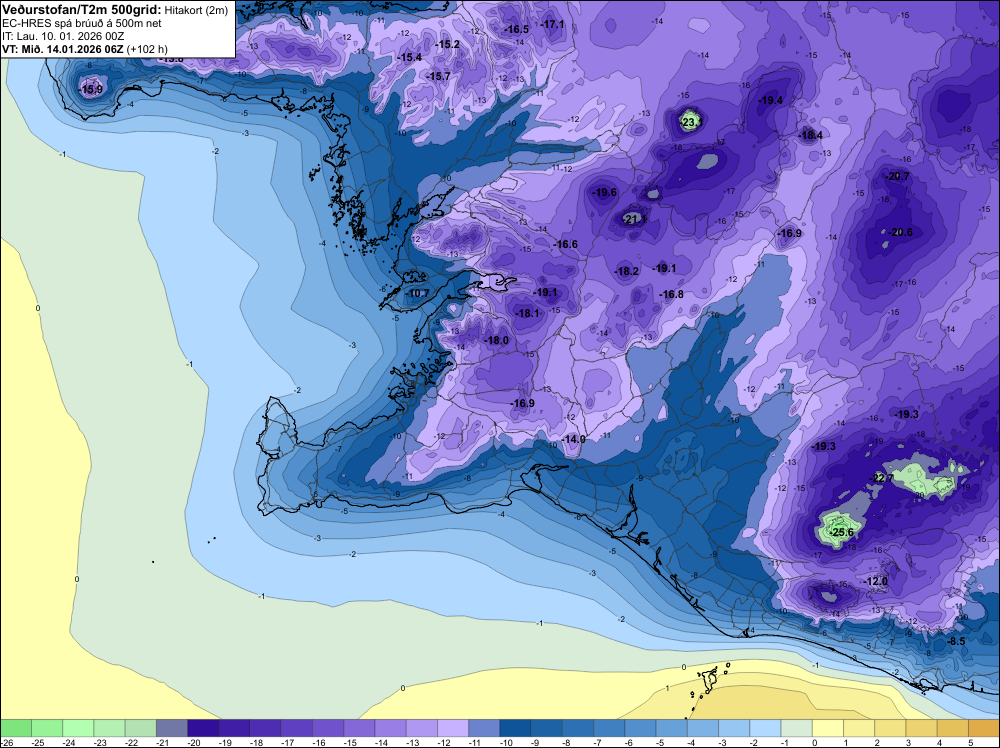Image resolution: width=1000 pixels, height=748 pixels.
Task: Click the -16.5 temperature label
Action: [517, 29]
